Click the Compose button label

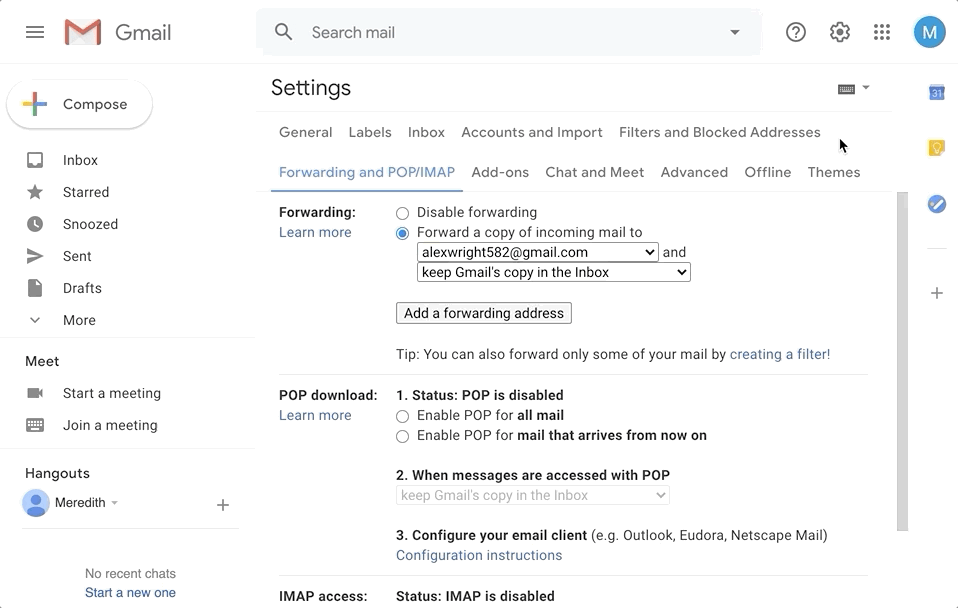pos(95,104)
